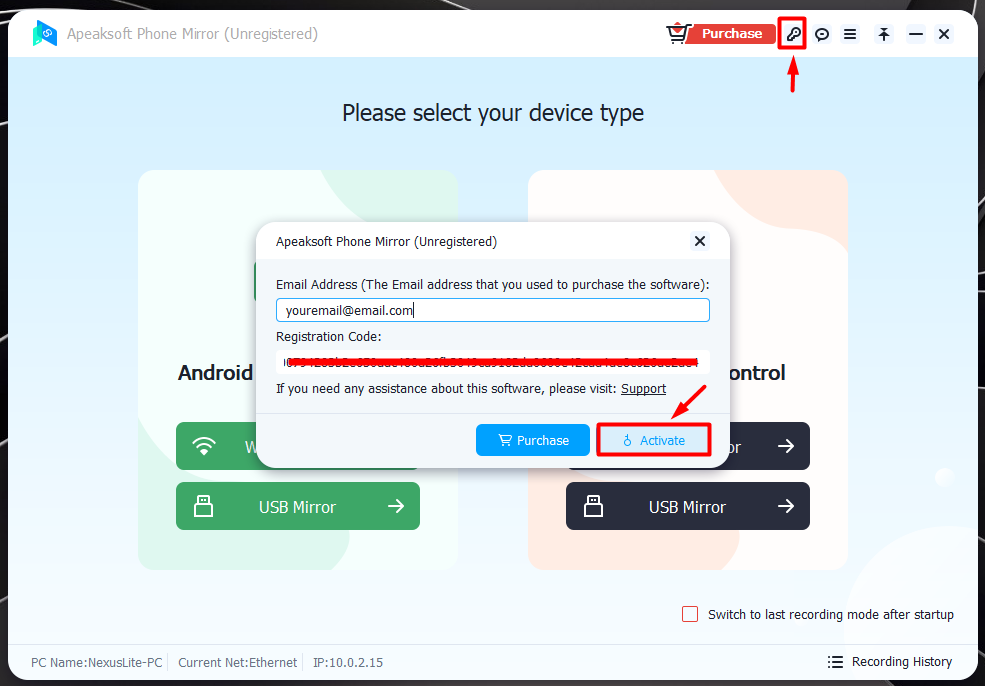
Task: Click the blue Purchase button in dialog
Action: [533, 440]
